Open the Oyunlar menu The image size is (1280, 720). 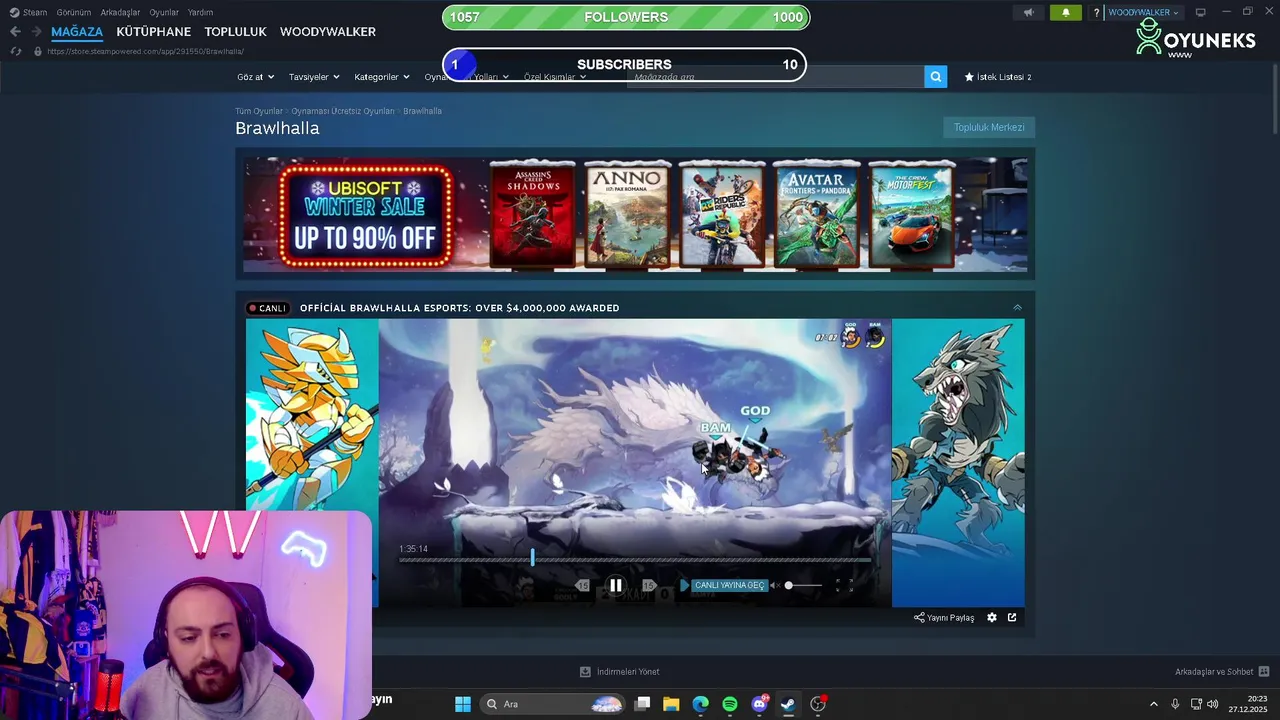[164, 13]
